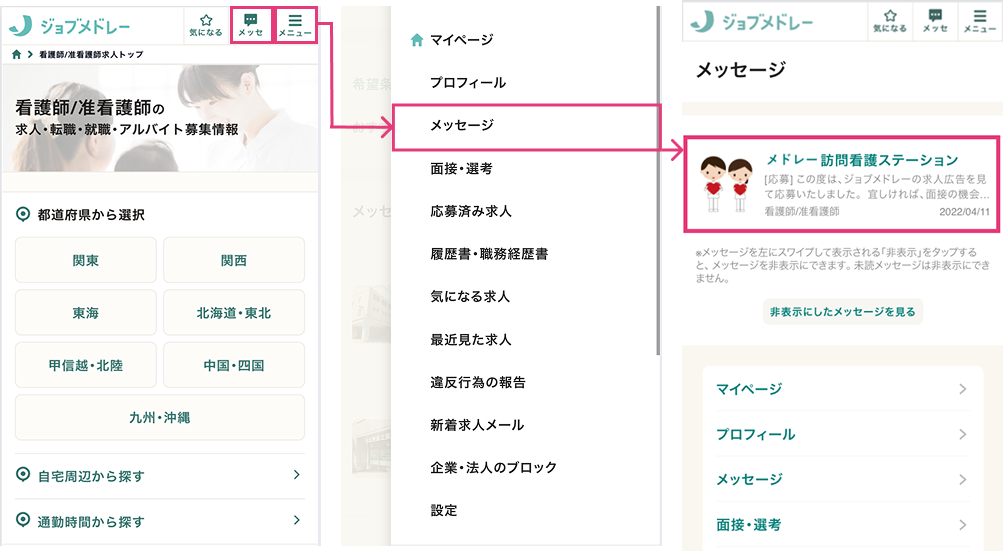Click location pin icon beside 都道府県から選択

[x=23, y=214]
